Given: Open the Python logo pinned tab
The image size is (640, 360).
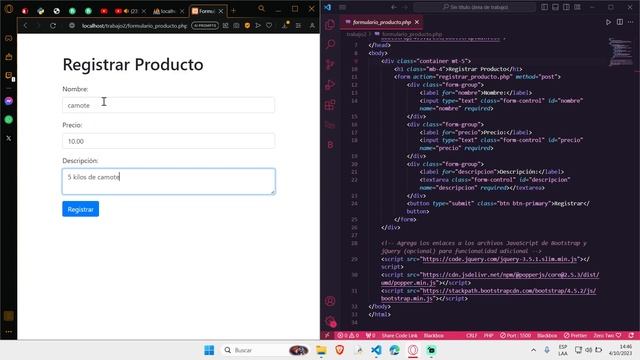Looking at the screenshot, I should point(40,11).
